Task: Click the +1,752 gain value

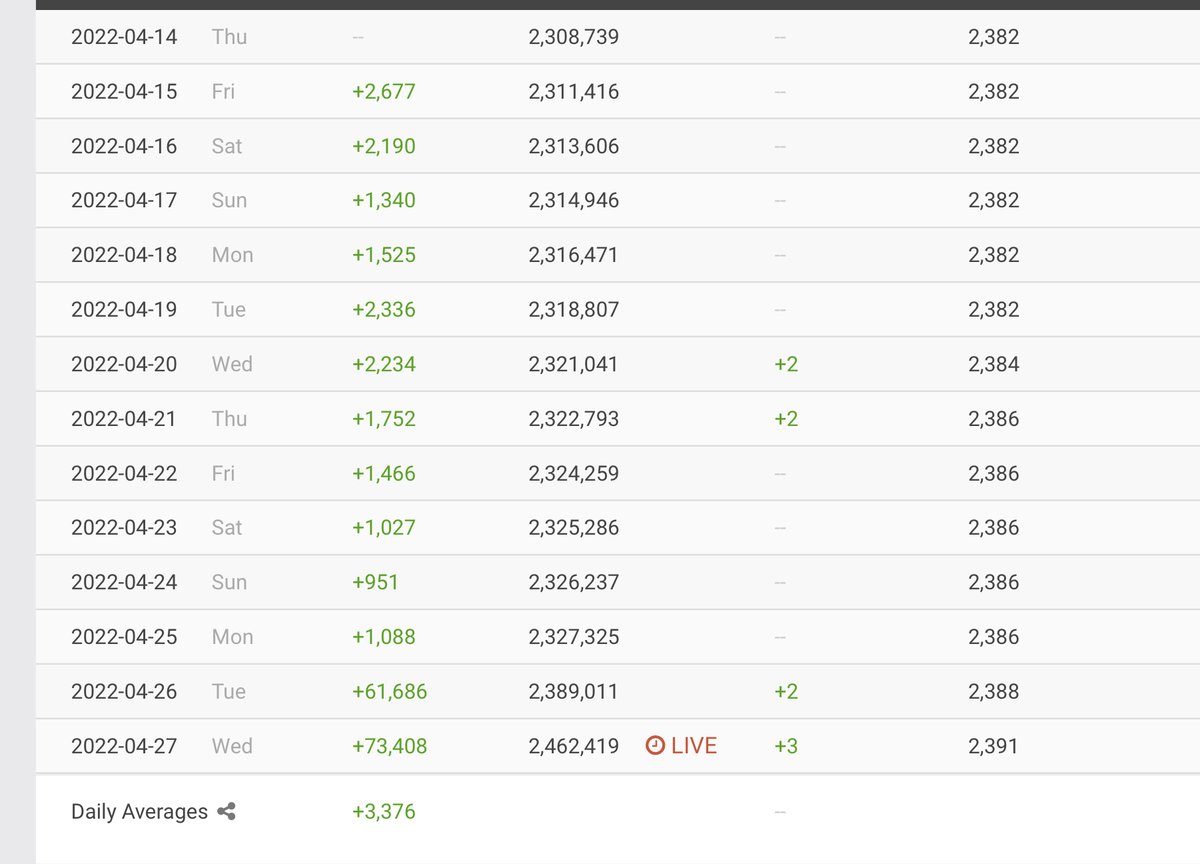Action: click(x=384, y=419)
